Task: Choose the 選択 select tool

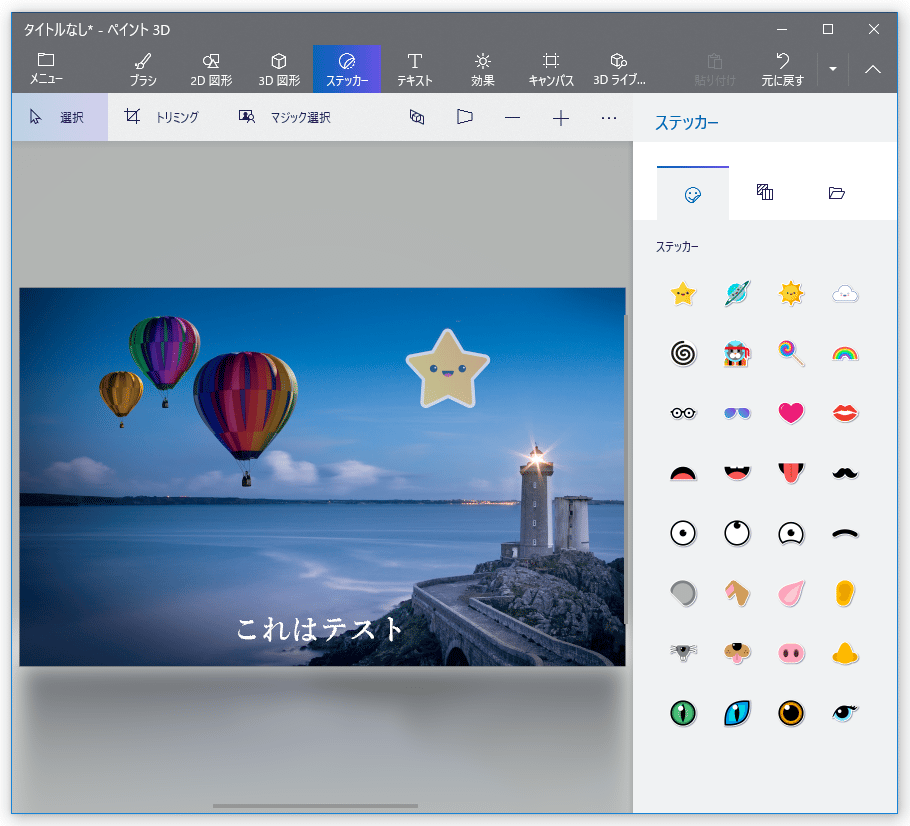Action: (x=60, y=117)
